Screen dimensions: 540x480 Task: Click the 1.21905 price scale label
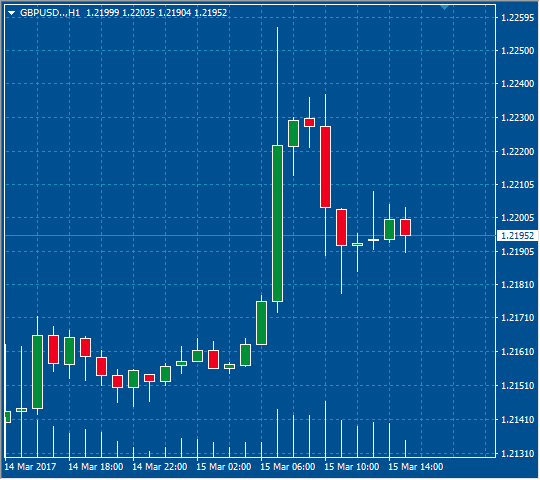click(518, 252)
